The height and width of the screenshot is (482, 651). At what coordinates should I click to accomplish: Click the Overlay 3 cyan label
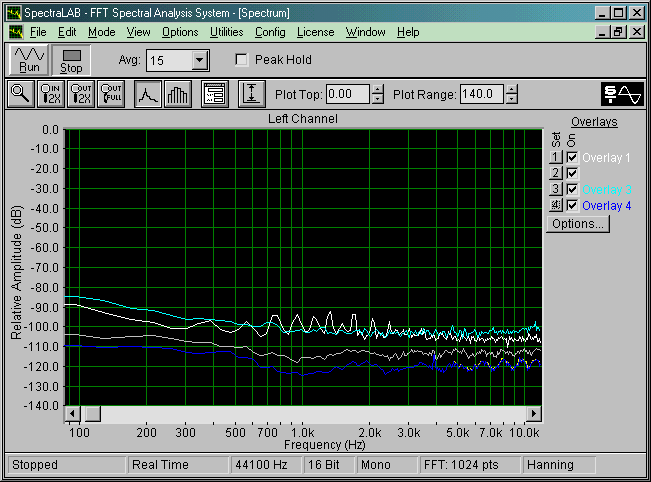pos(607,189)
